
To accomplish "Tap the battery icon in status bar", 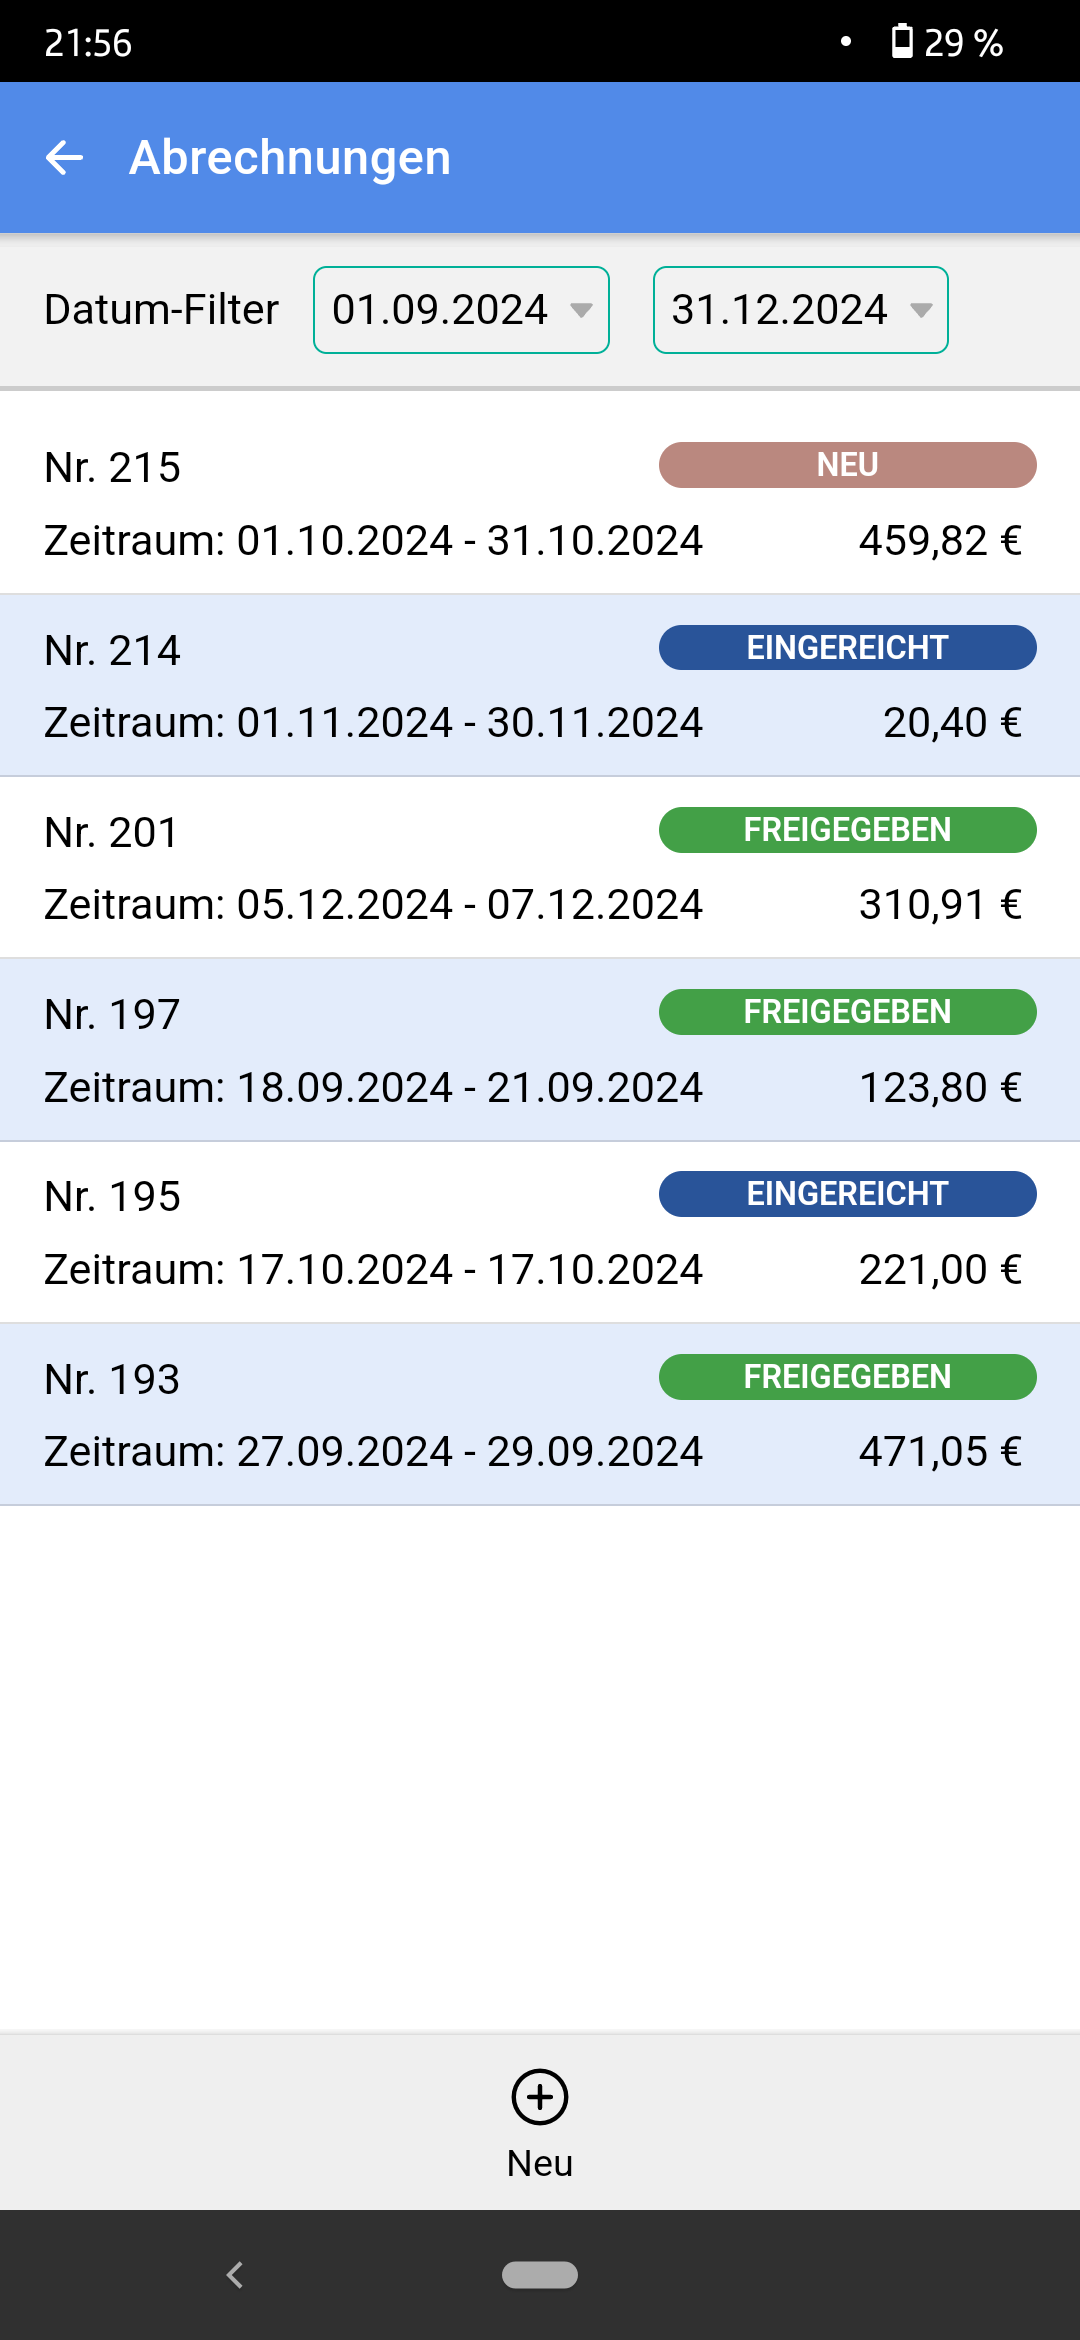I will [x=902, y=42].
